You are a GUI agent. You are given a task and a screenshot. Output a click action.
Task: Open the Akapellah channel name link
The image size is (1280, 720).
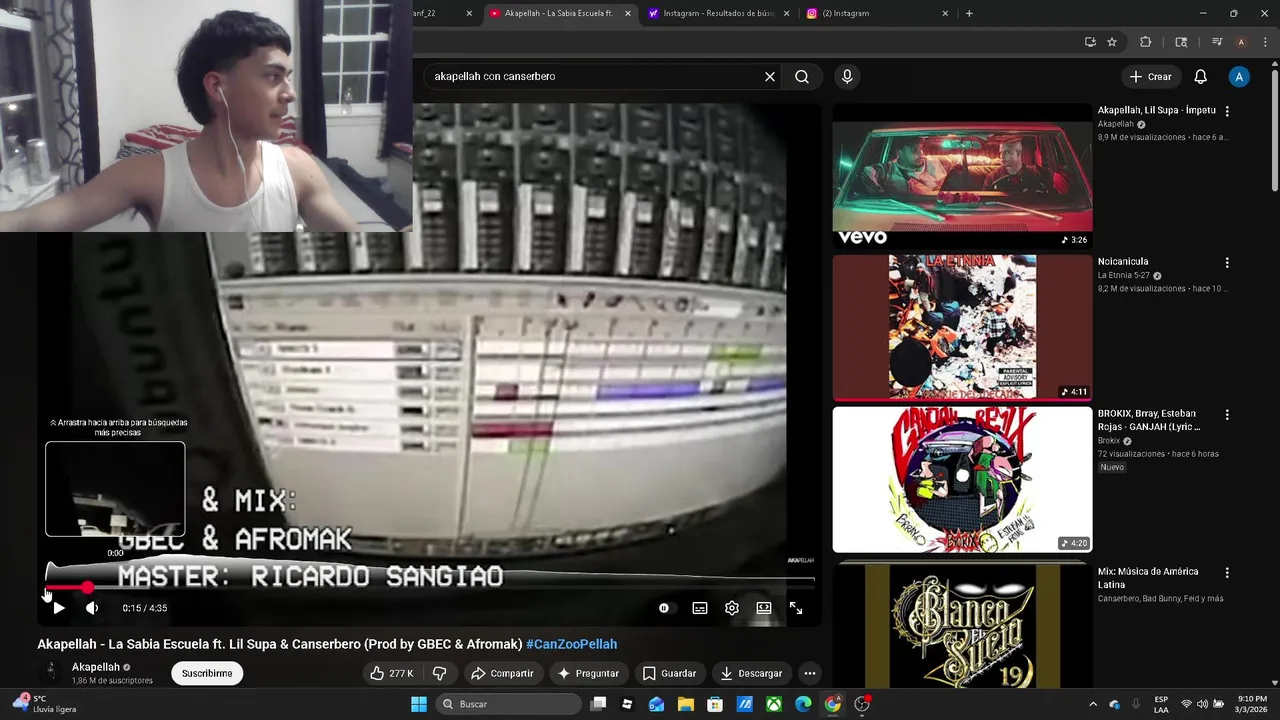(96, 667)
